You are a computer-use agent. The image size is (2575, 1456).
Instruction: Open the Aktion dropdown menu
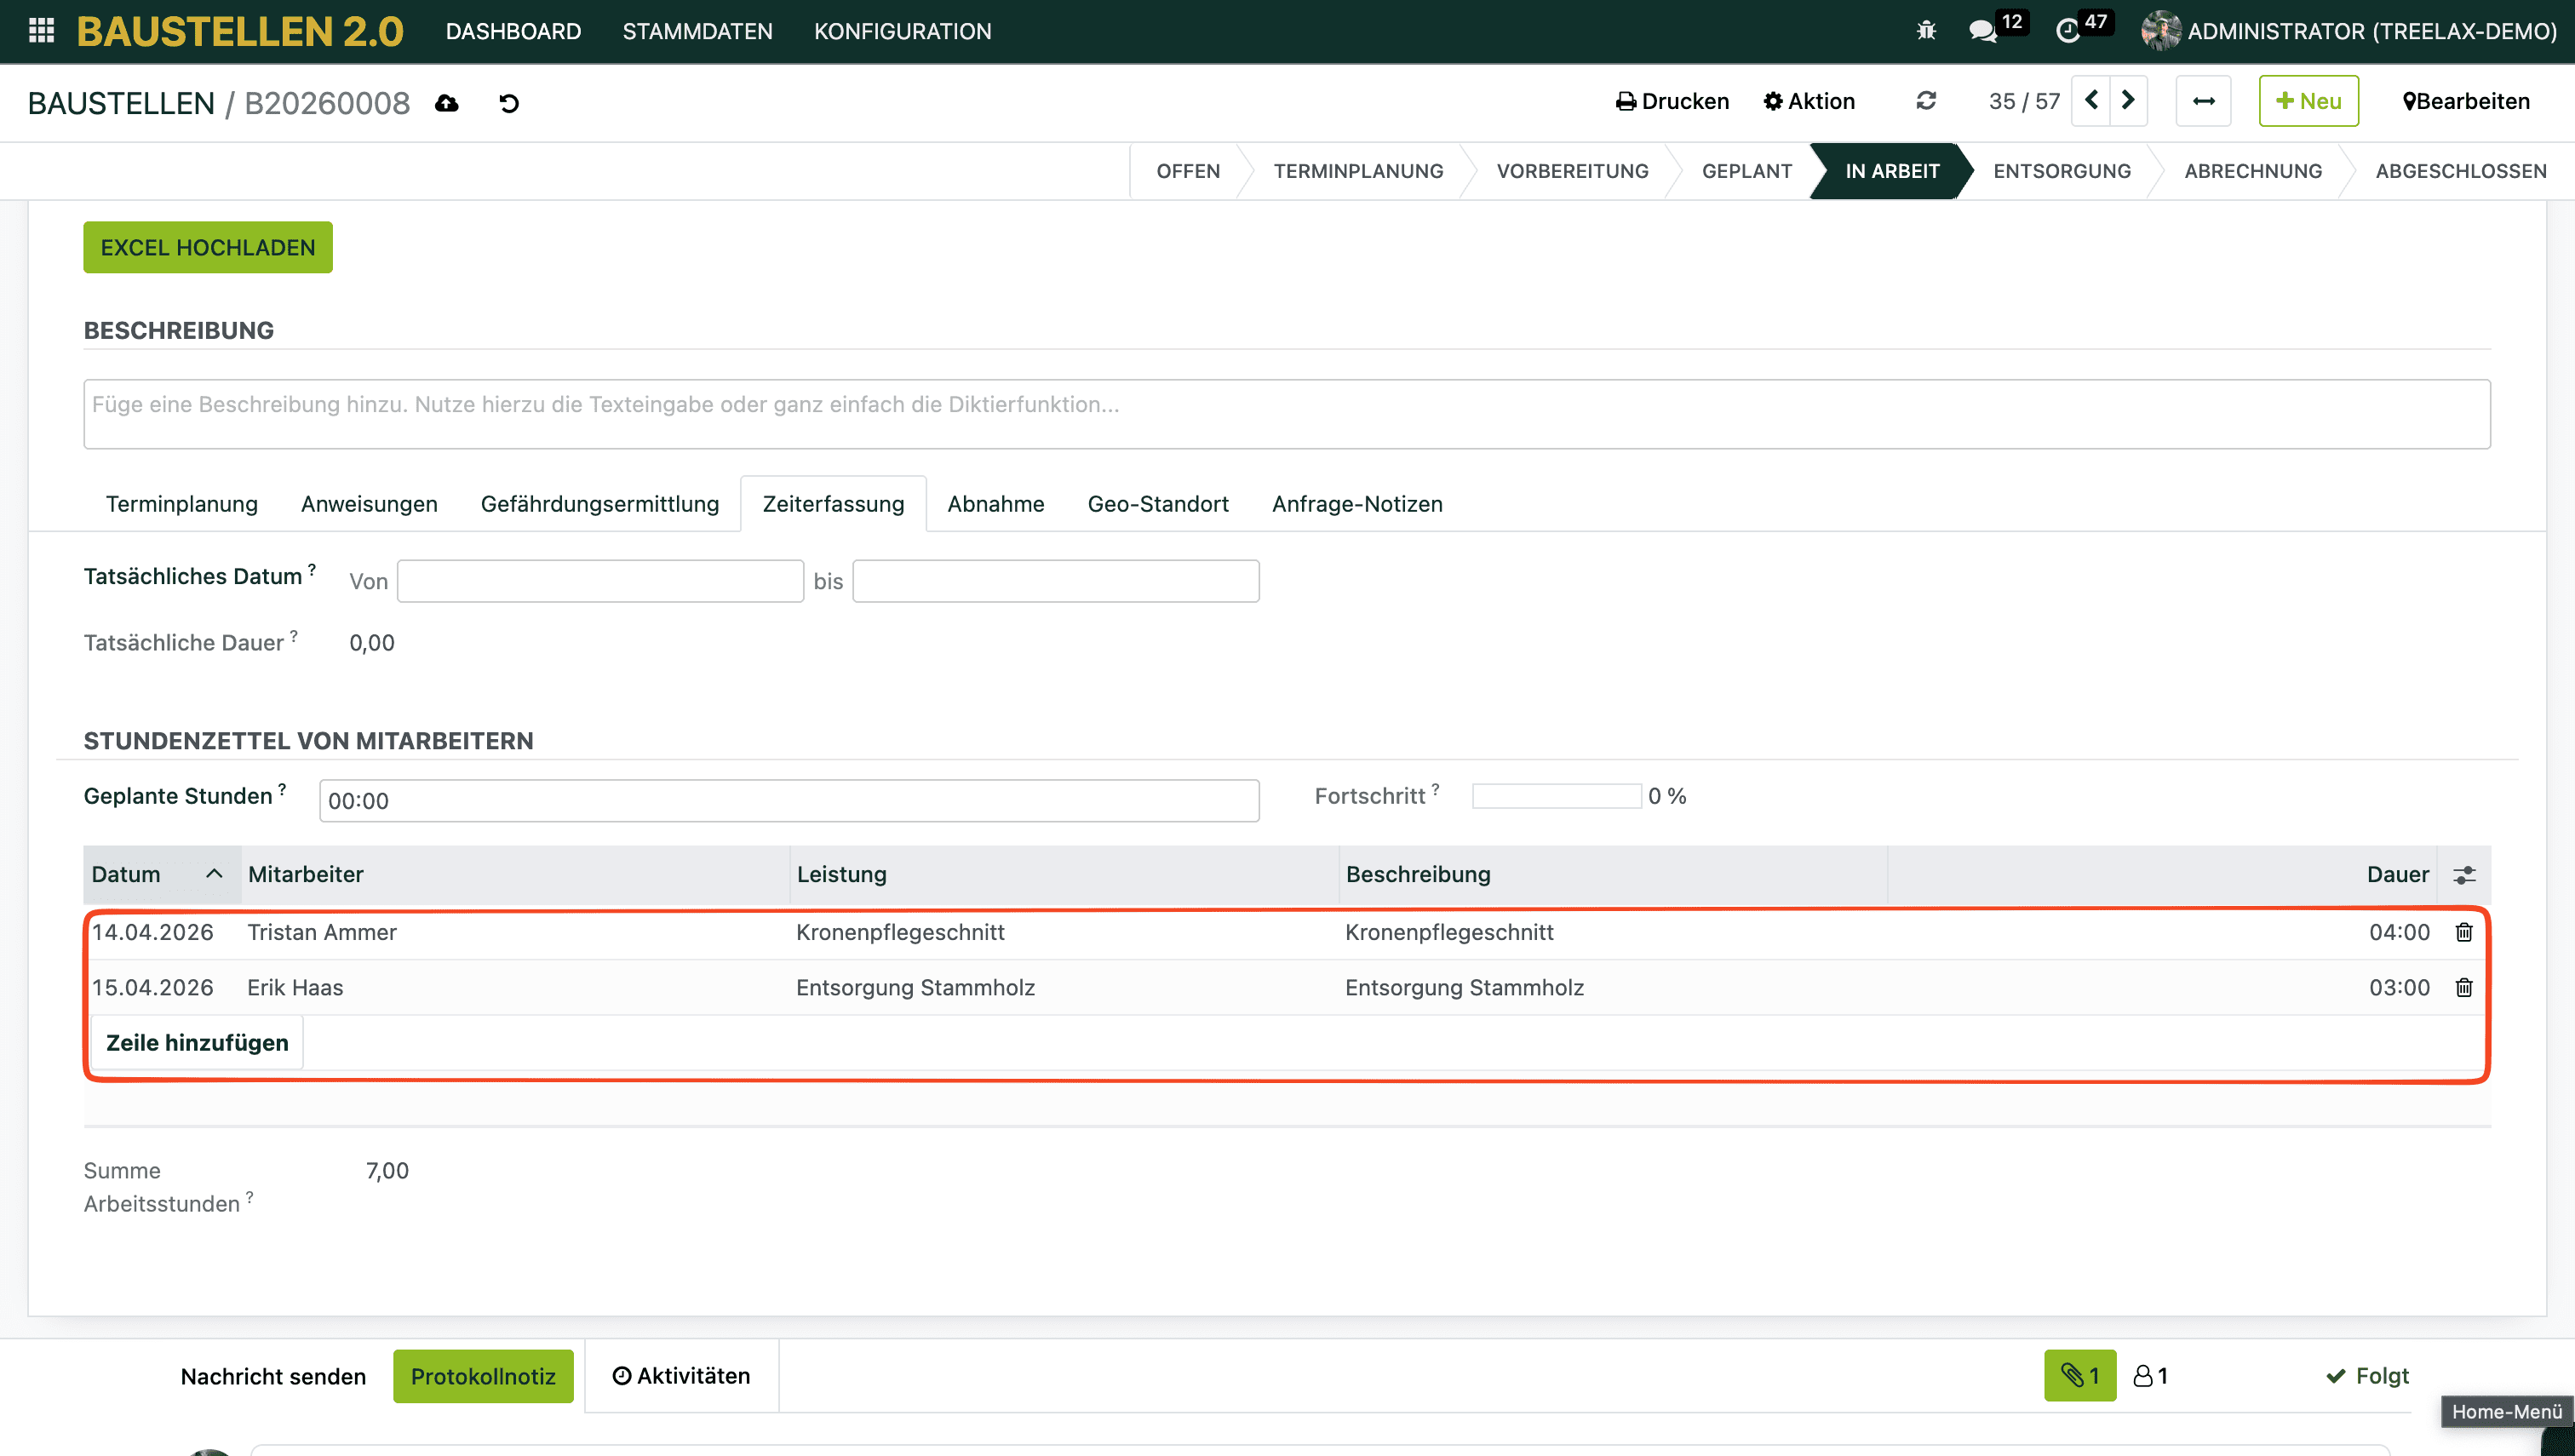(x=1809, y=101)
